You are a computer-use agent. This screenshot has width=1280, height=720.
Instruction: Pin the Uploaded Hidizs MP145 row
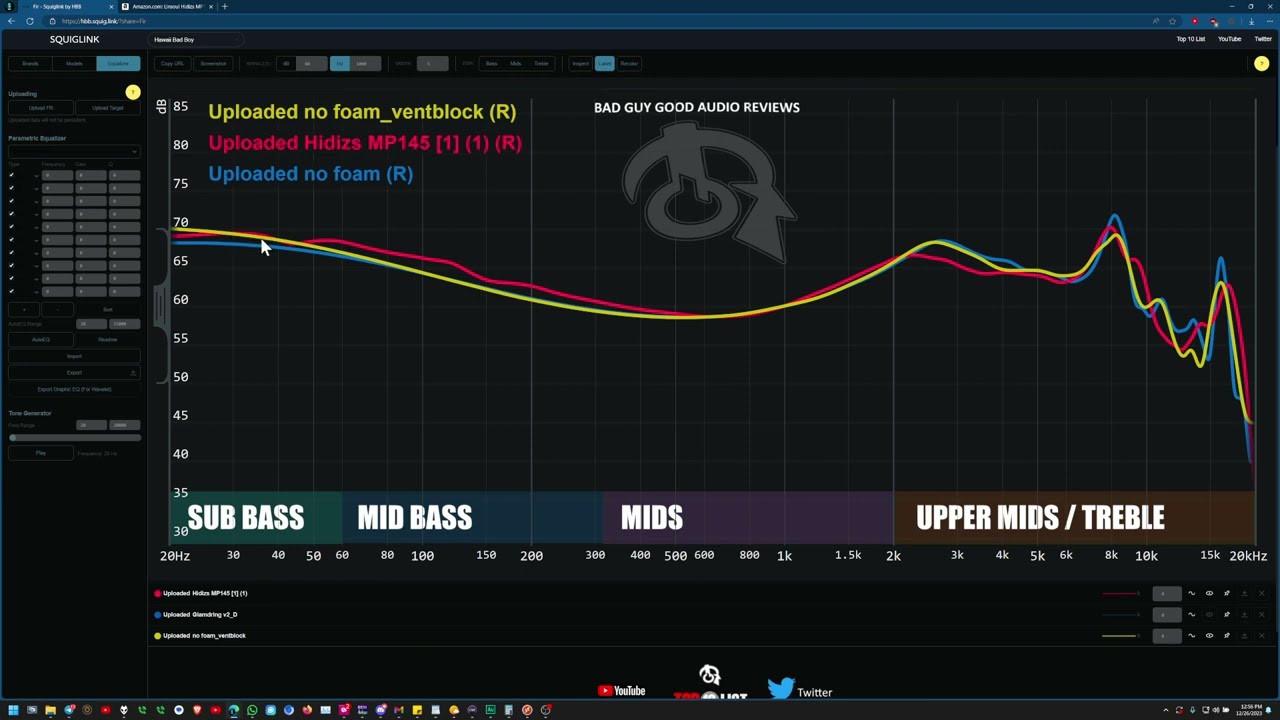click(1227, 593)
